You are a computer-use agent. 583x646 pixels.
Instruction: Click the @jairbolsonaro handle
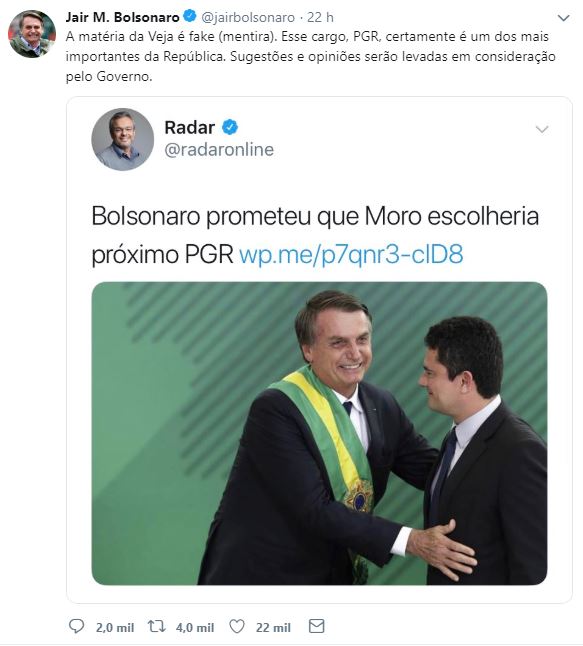coord(248,17)
